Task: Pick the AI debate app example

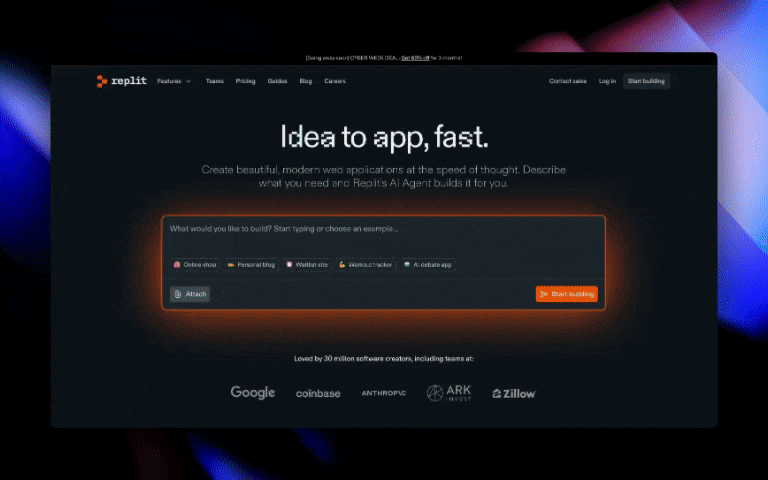Action: (428, 264)
